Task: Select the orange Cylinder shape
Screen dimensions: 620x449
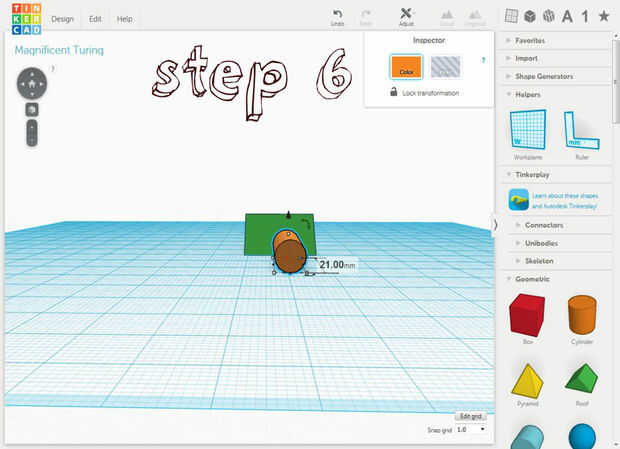Action: tap(582, 315)
